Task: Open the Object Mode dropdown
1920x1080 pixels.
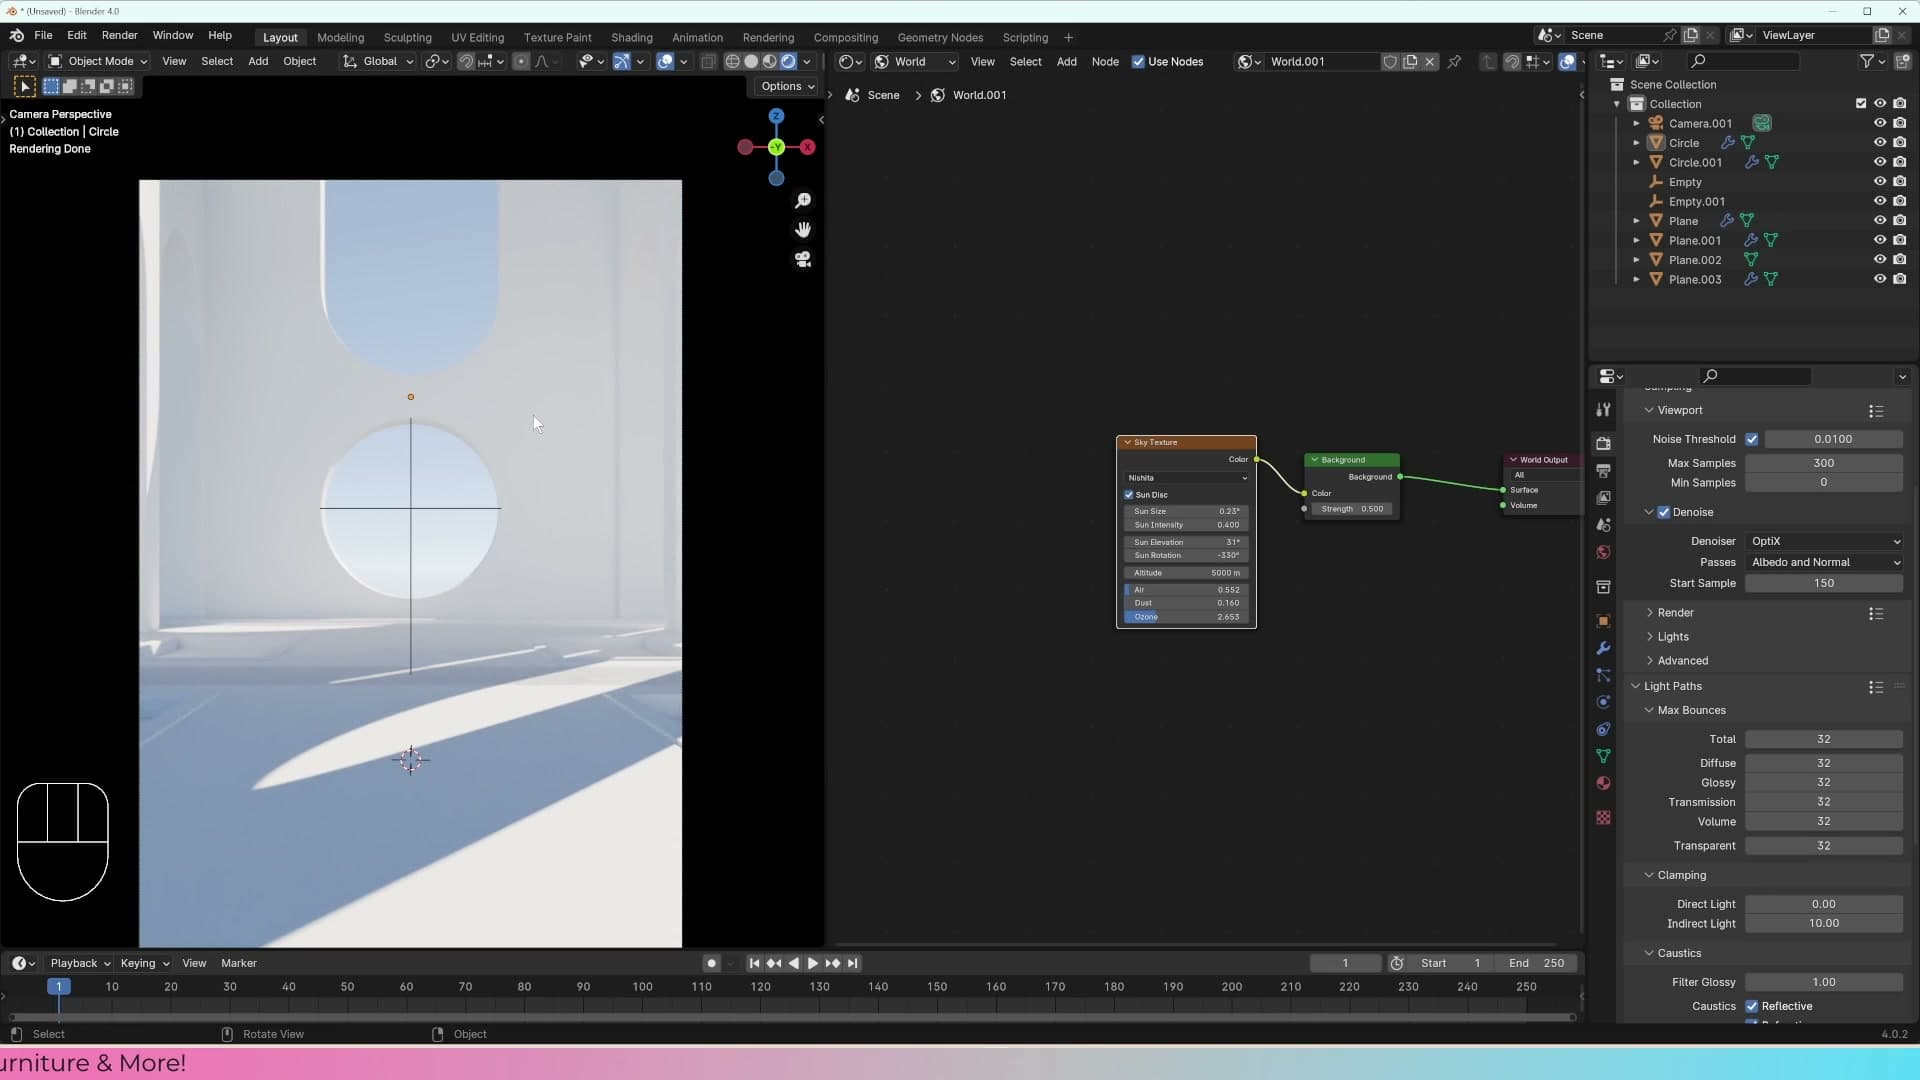Action: coord(98,61)
